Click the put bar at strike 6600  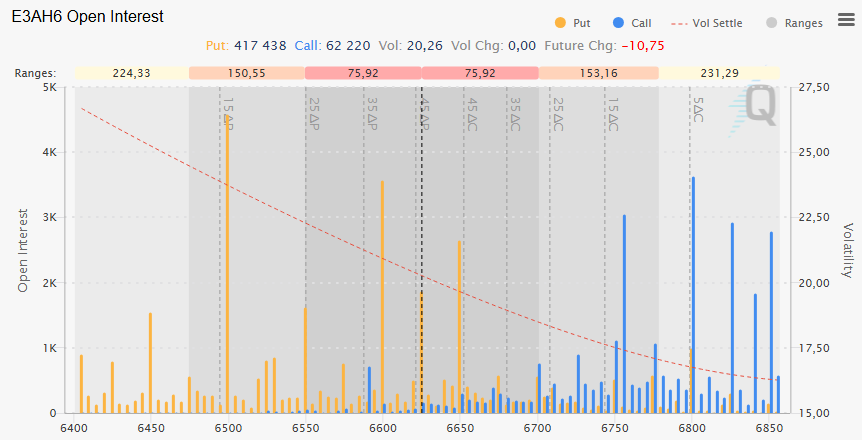(x=382, y=300)
